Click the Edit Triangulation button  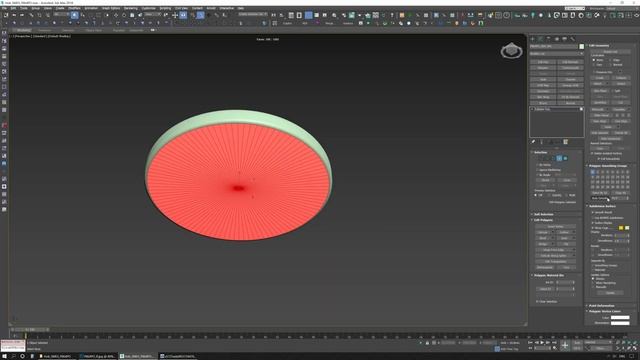556,261
